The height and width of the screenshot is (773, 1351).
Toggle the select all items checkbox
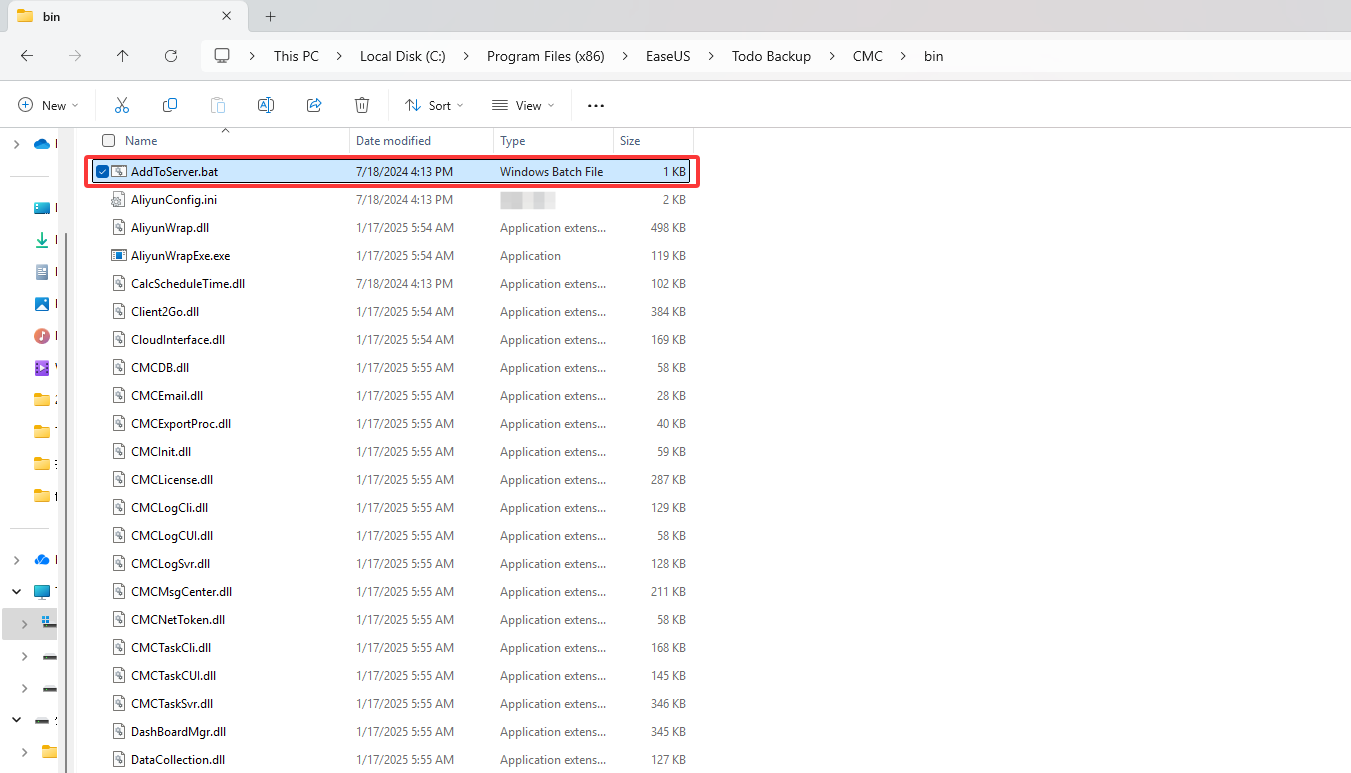pyautogui.click(x=108, y=141)
